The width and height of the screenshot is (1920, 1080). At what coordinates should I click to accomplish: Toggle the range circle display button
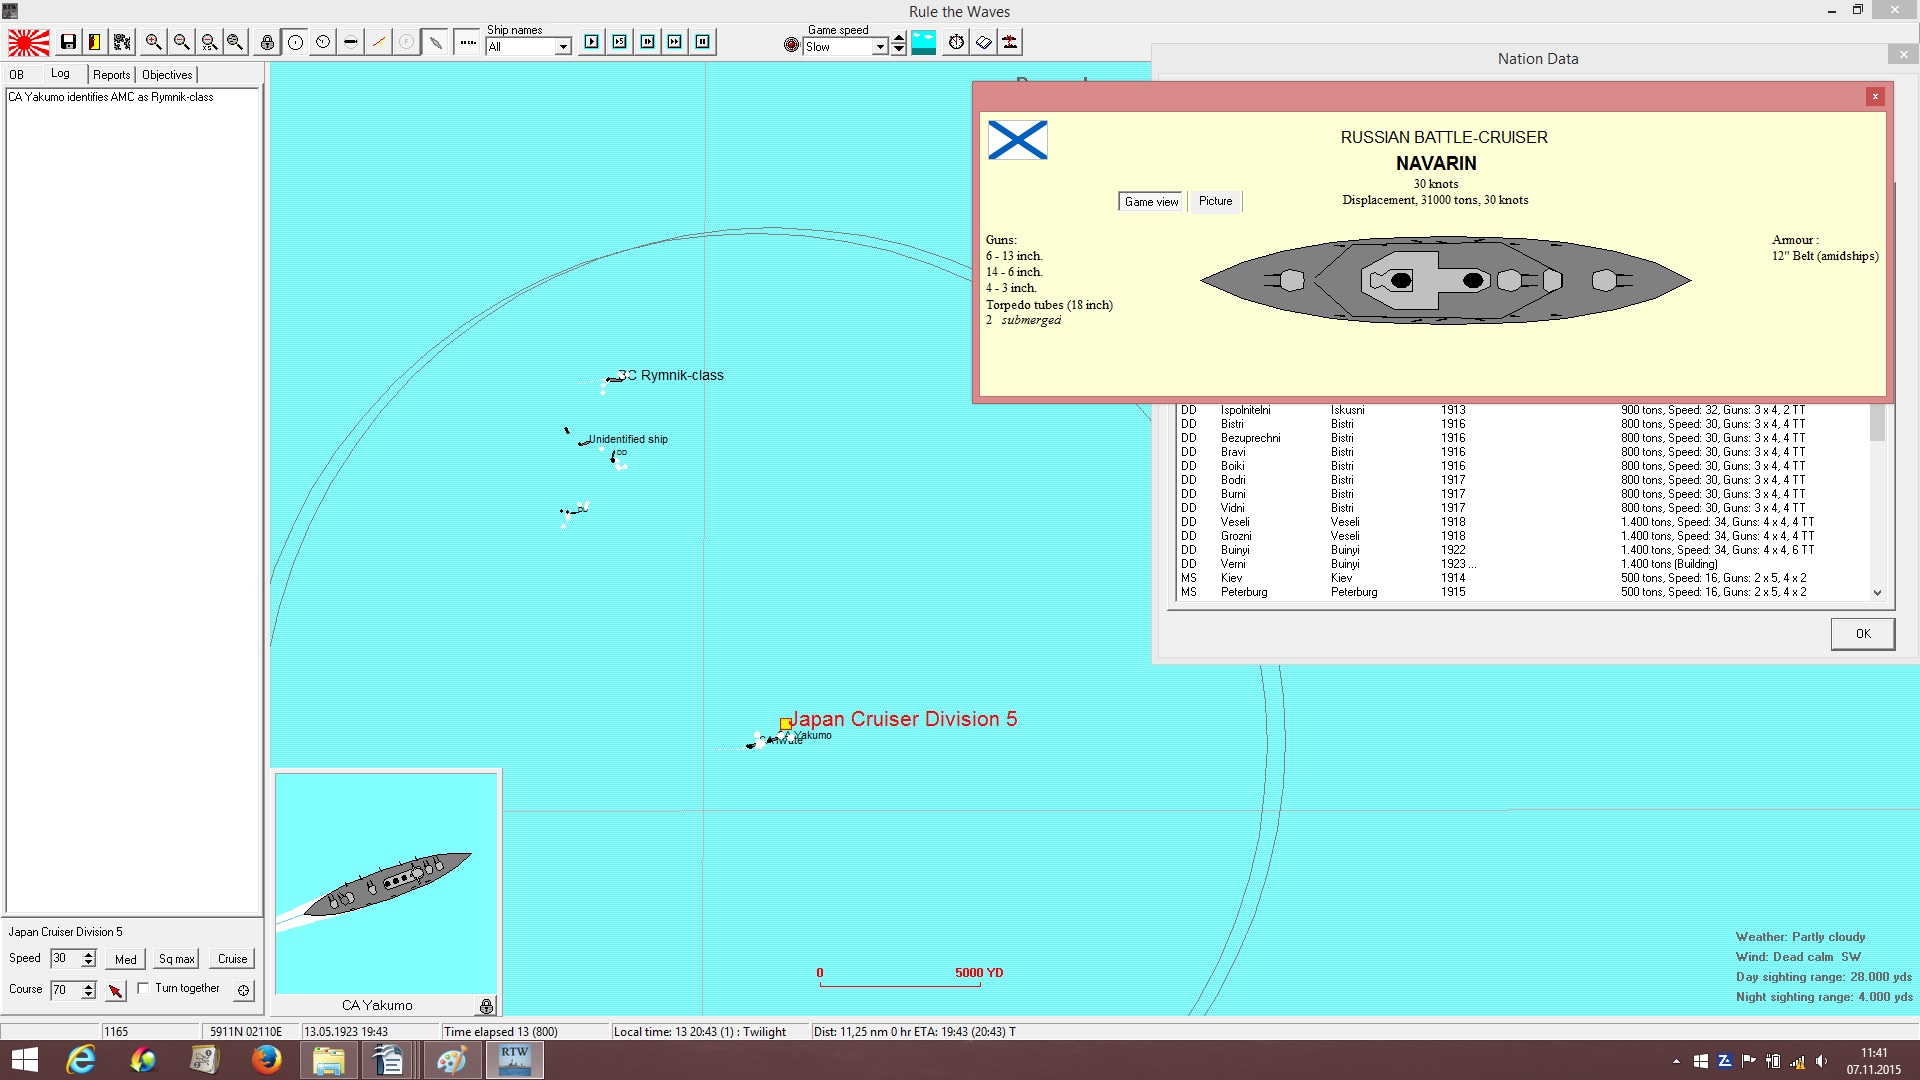[x=295, y=42]
